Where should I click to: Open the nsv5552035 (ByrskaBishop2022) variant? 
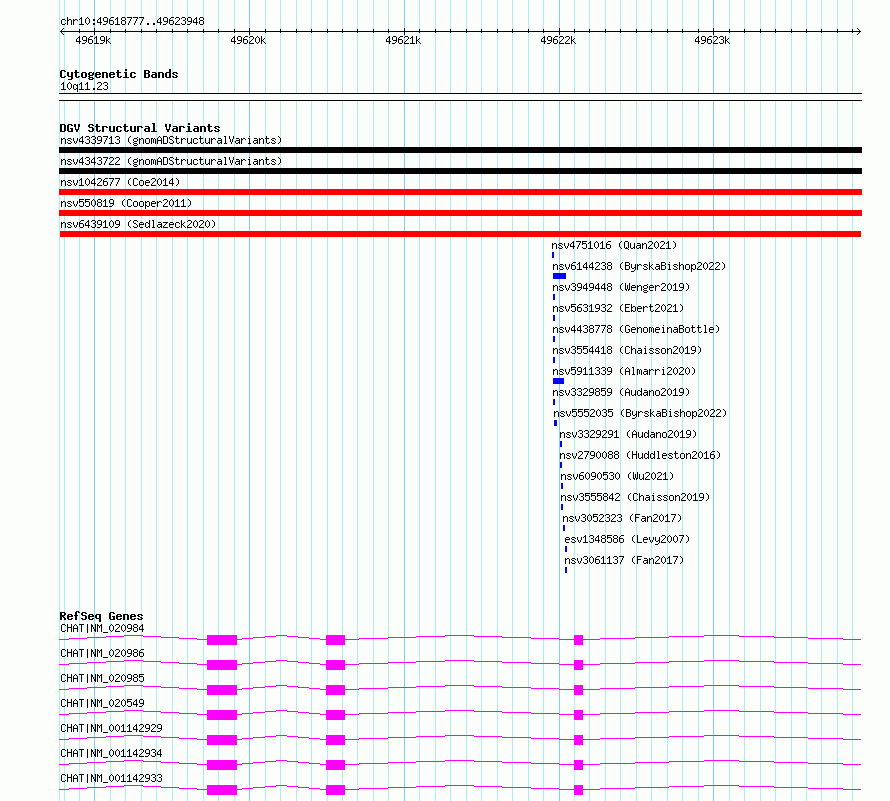coord(640,413)
